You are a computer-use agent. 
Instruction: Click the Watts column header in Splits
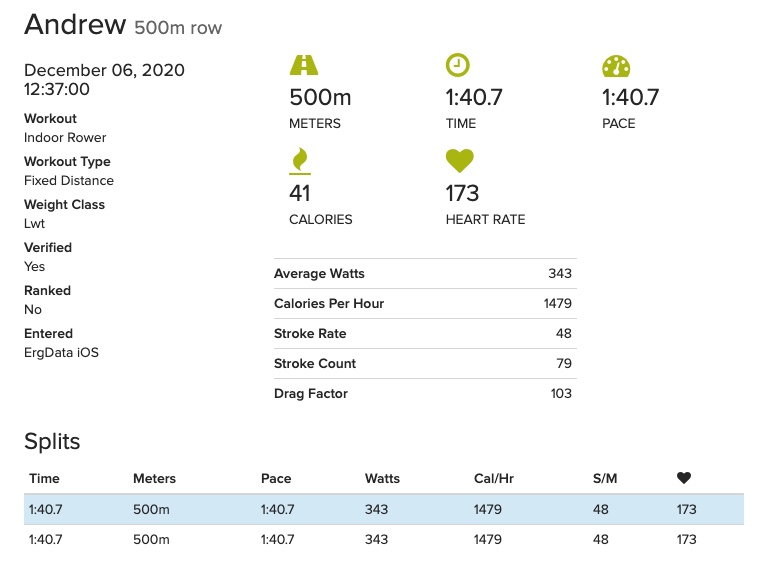pyautogui.click(x=382, y=479)
